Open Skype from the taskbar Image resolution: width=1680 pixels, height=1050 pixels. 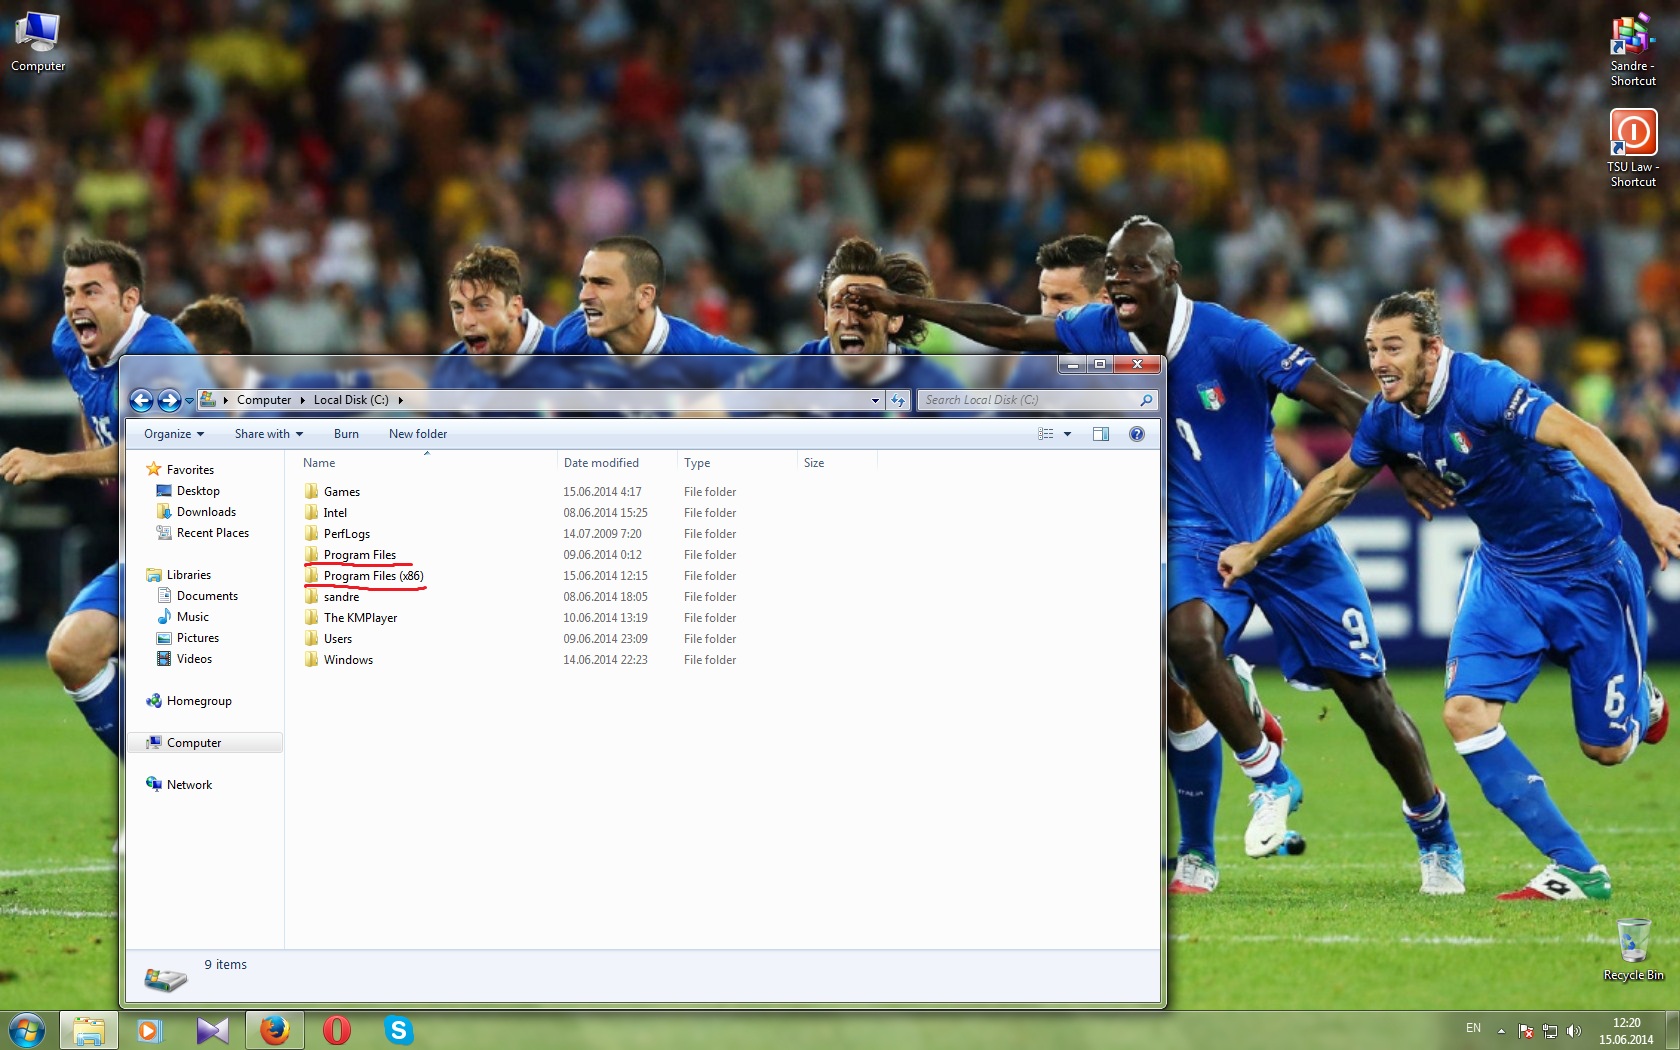pyautogui.click(x=399, y=1030)
